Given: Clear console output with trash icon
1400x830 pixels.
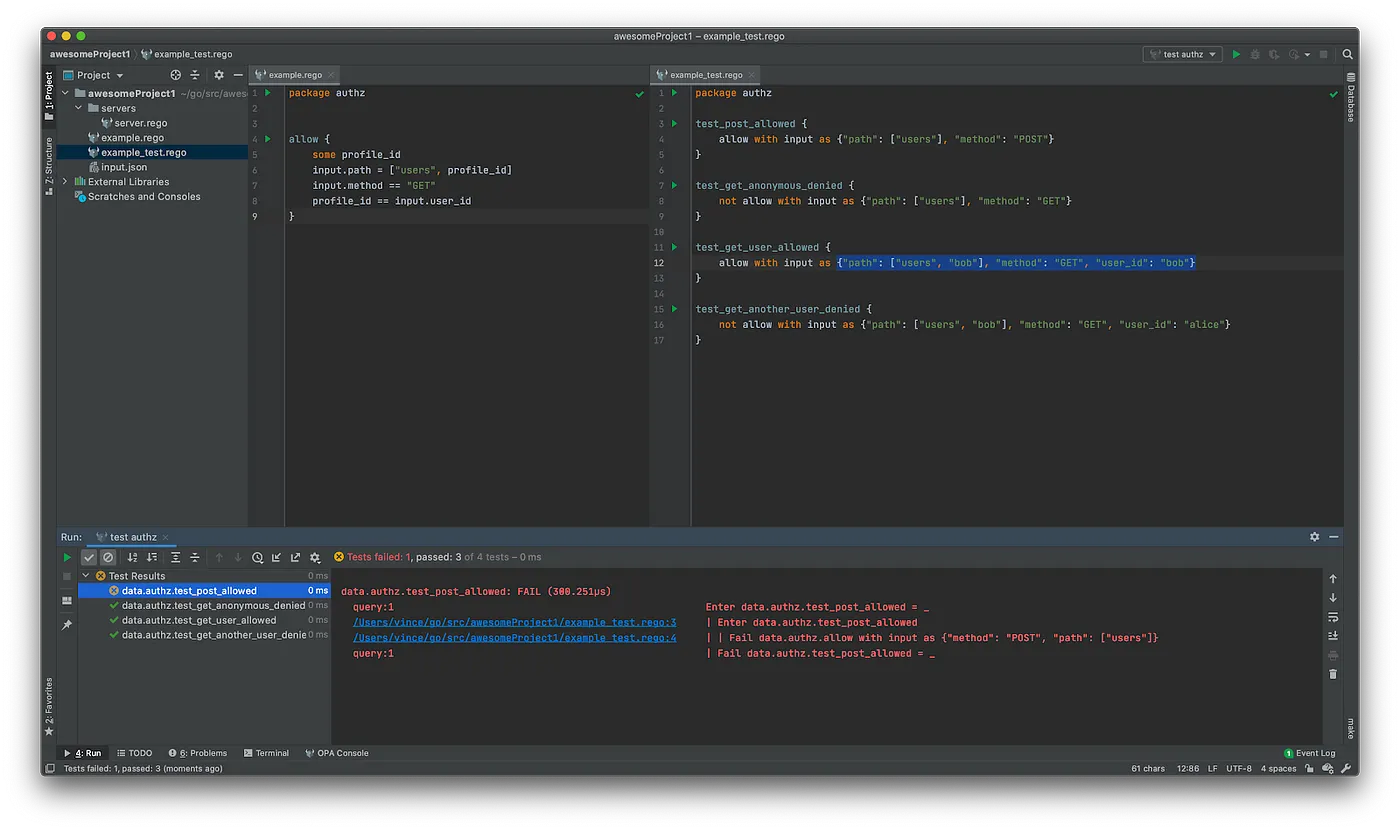Looking at the screenshot, I should click(1333, 674).
